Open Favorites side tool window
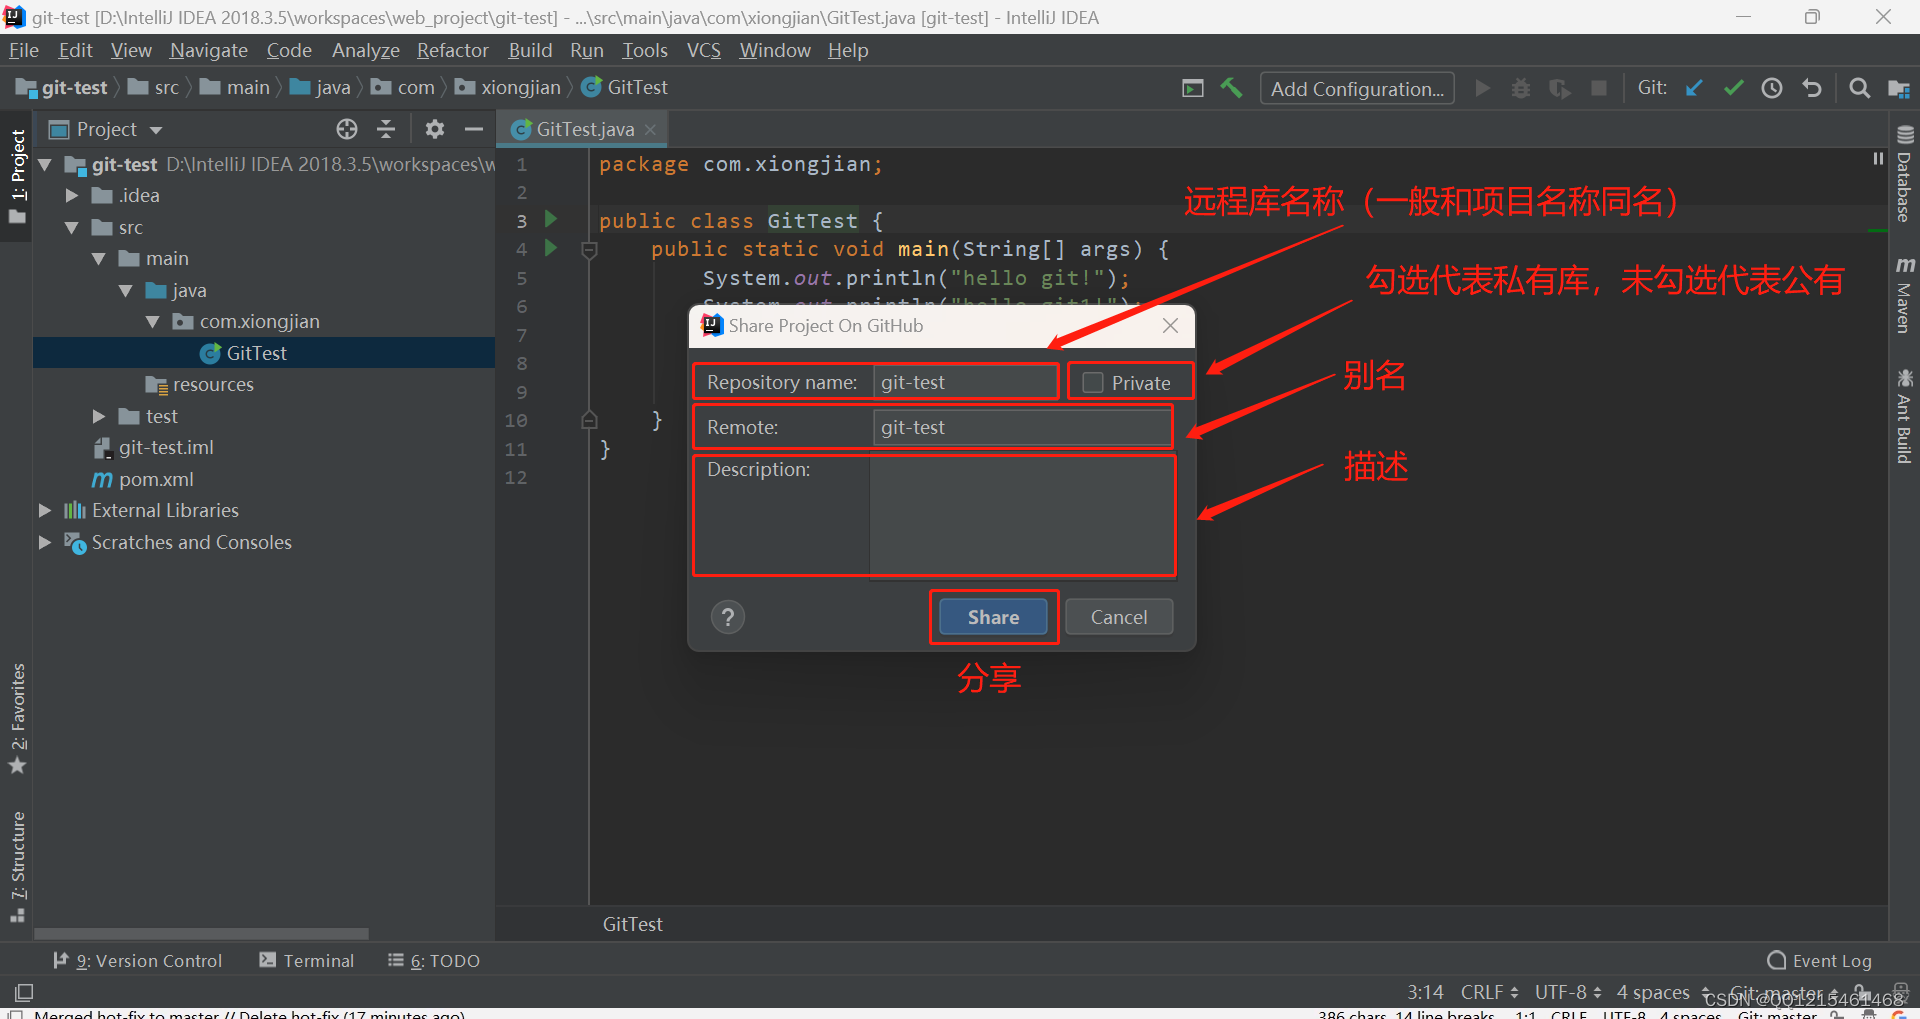 click(x=17, y=717)
